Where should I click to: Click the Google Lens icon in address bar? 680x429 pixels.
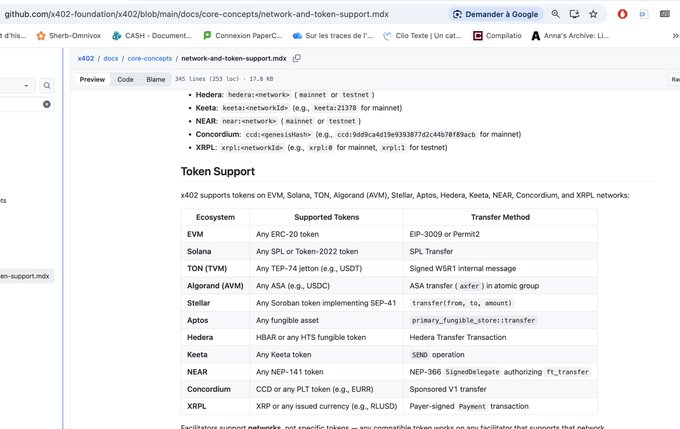click(457, 14)
